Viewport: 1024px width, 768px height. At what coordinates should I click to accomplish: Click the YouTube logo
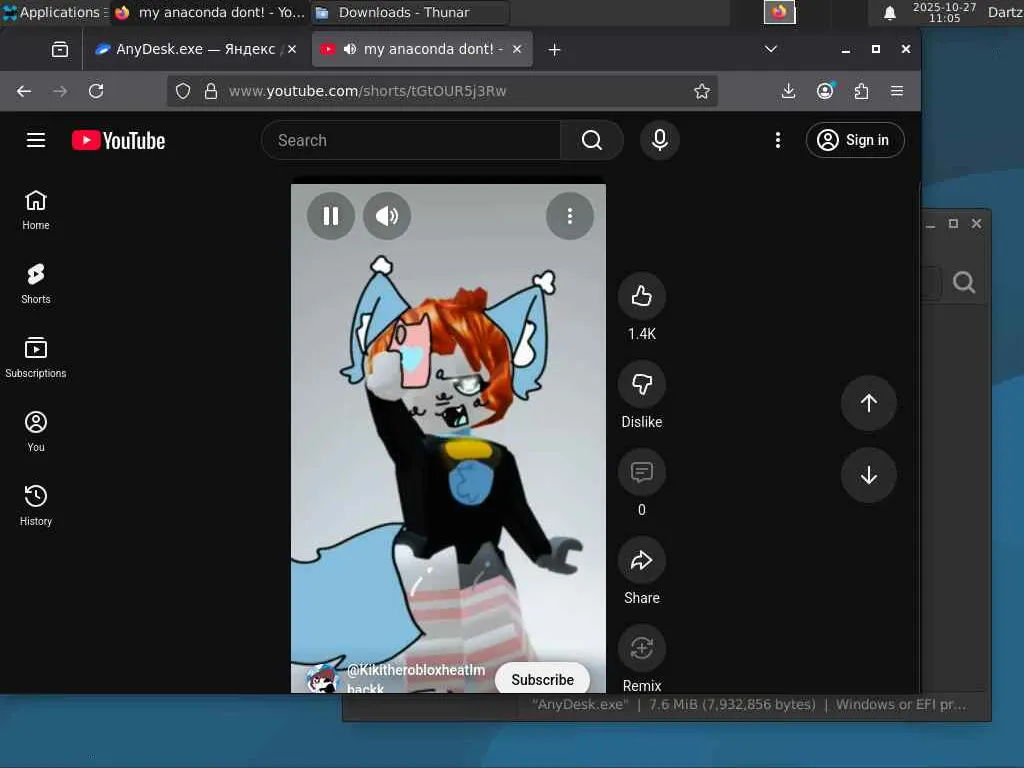[x=118, y=140]
